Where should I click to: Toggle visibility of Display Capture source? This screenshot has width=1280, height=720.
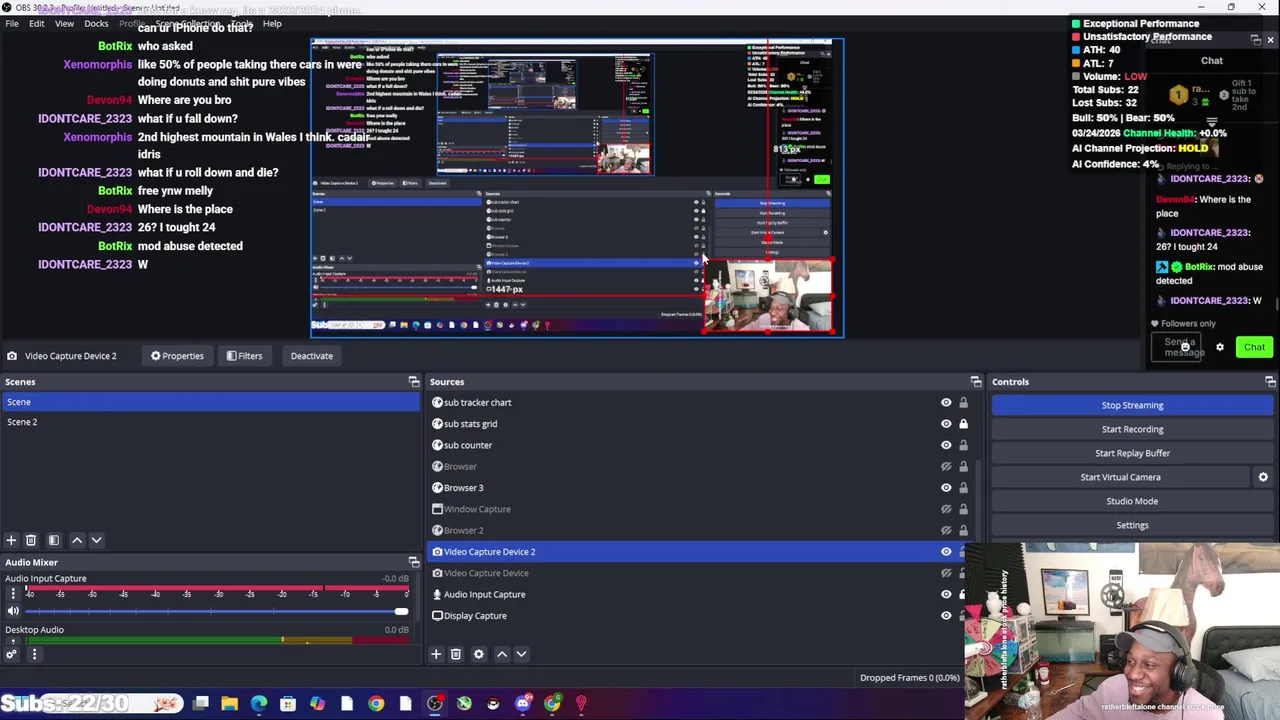[946, 616]
